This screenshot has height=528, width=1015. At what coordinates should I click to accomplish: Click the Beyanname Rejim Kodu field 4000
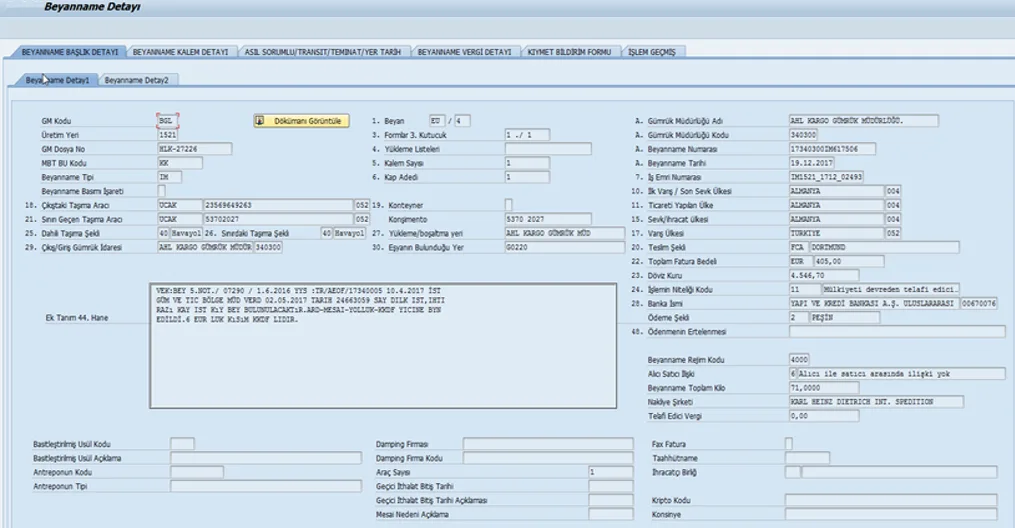point(799,360)
